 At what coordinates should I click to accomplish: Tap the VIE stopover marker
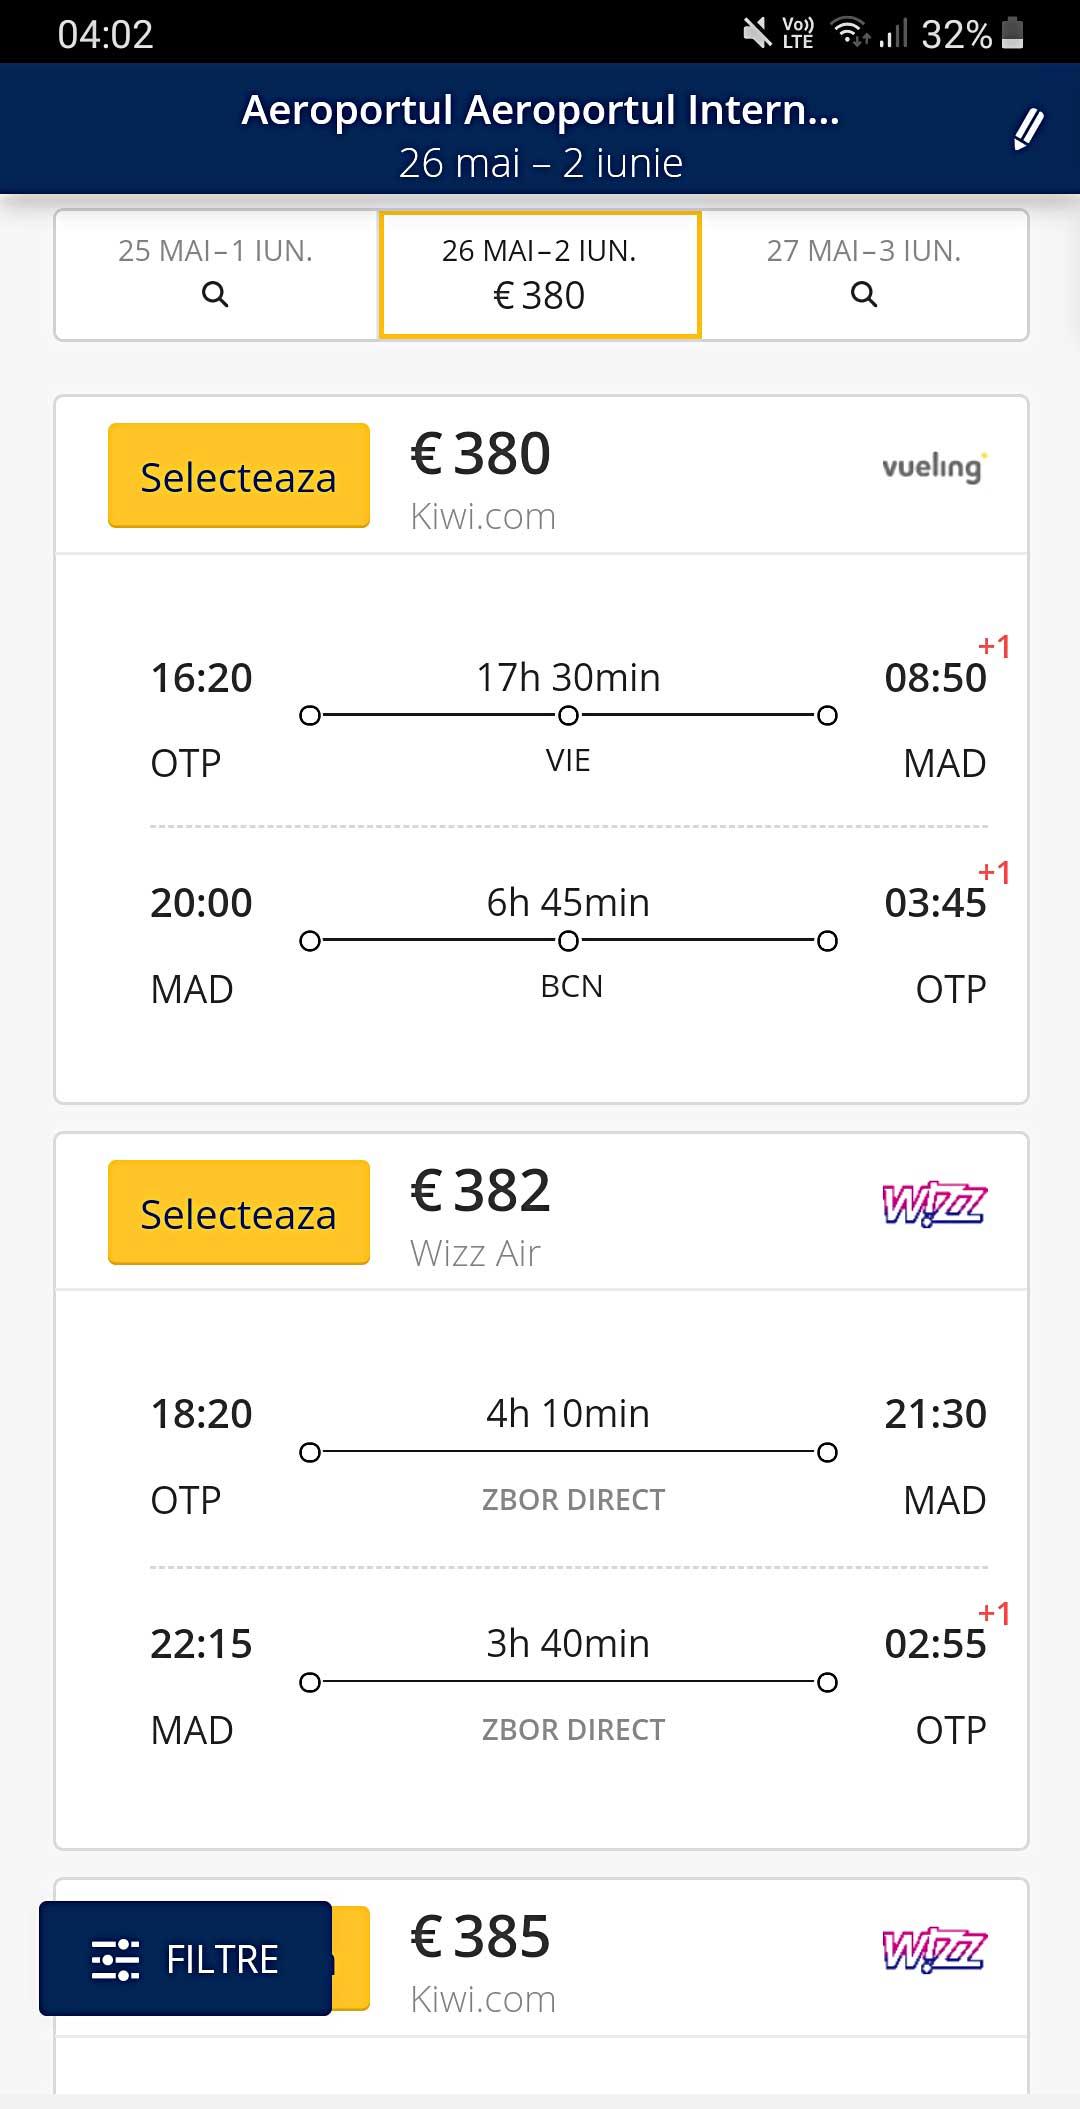(x=568, y=716)
